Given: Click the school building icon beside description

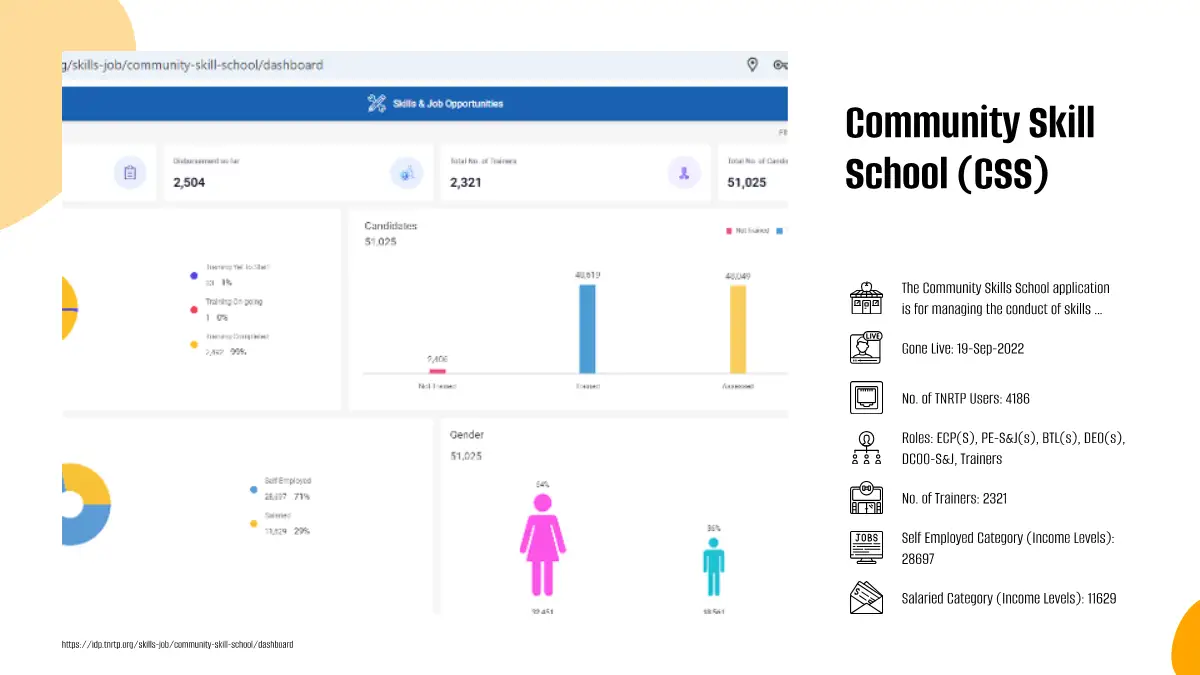Looking at the screenshot, I should pyautogui.click(x=866, y=298).
